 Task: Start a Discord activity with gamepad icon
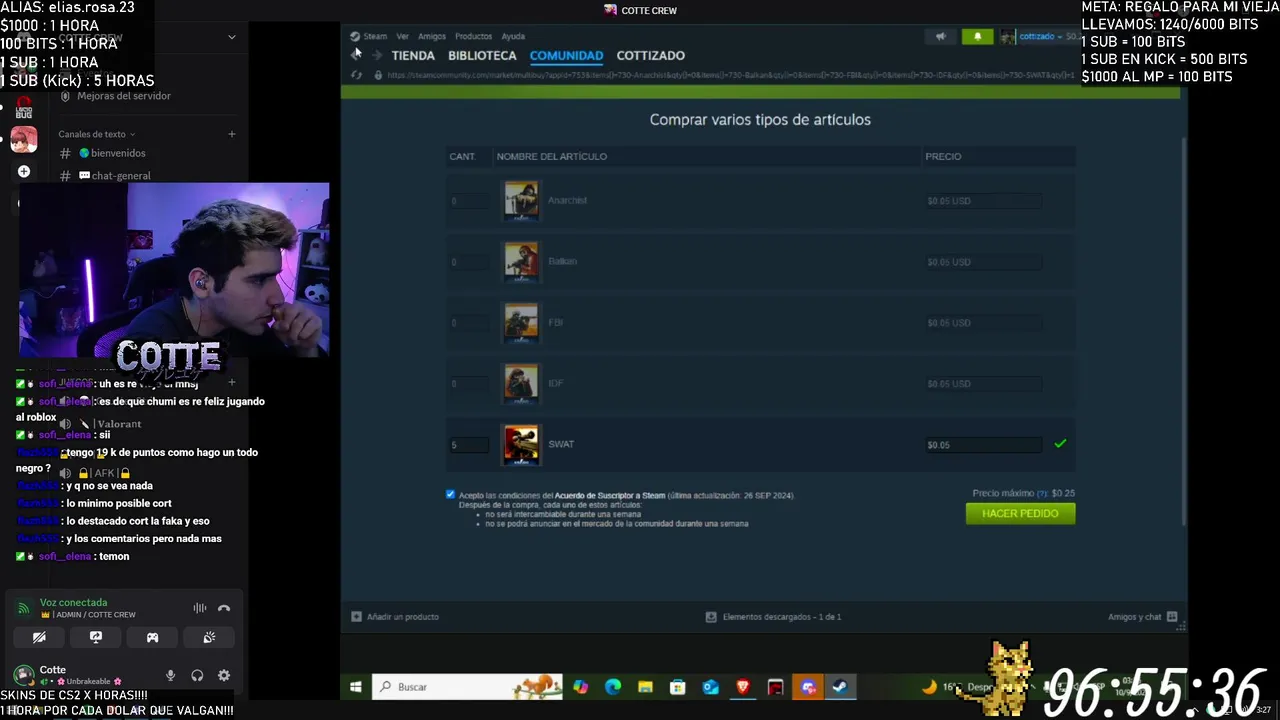[x=152, y=637]
